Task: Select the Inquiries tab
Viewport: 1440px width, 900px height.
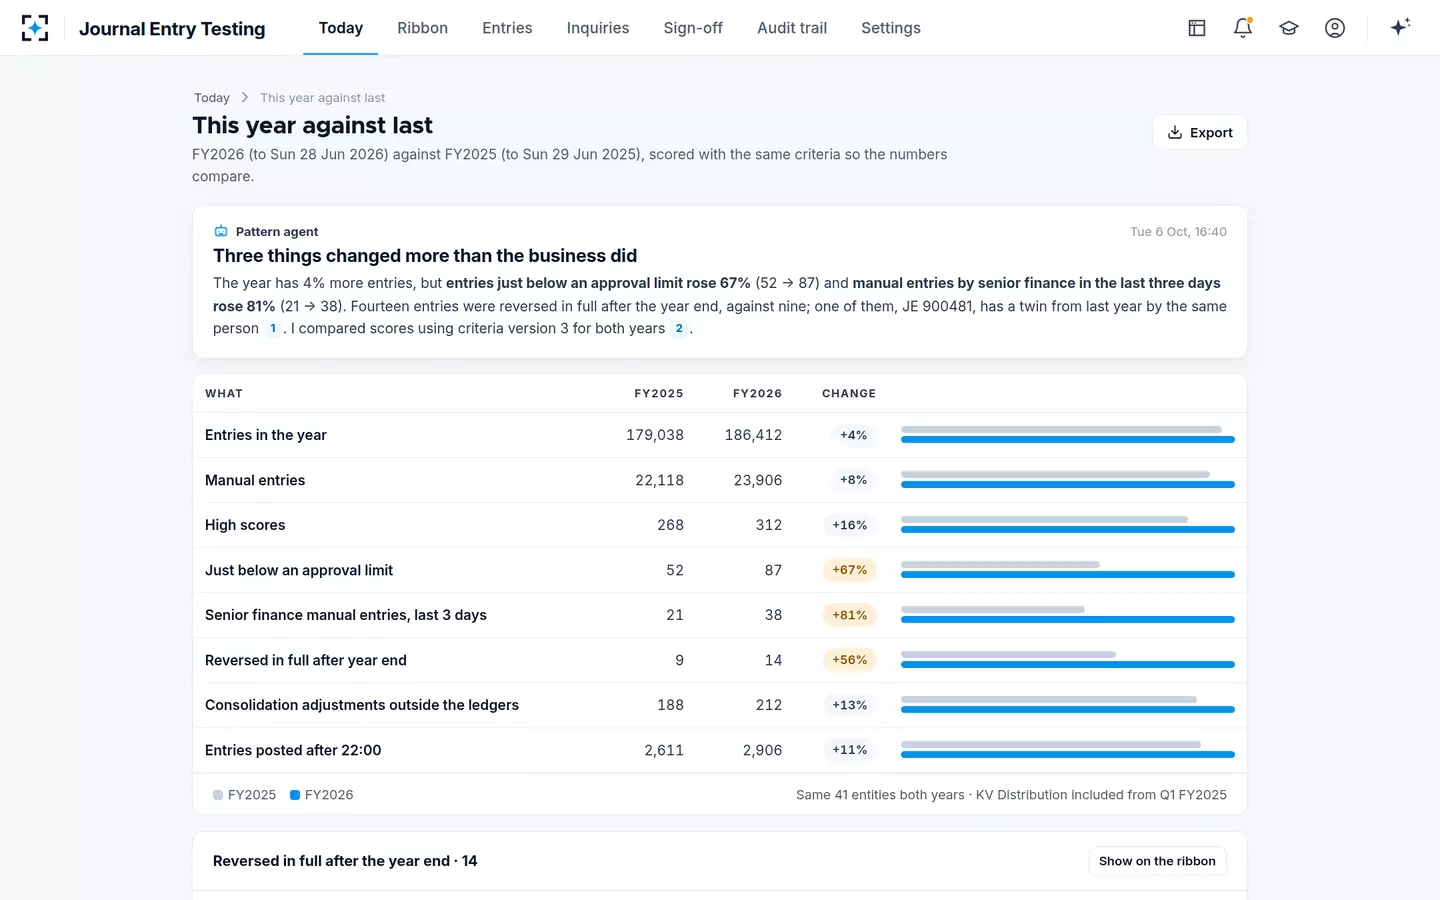Action: pyautogui.click(x=598, y=28)
